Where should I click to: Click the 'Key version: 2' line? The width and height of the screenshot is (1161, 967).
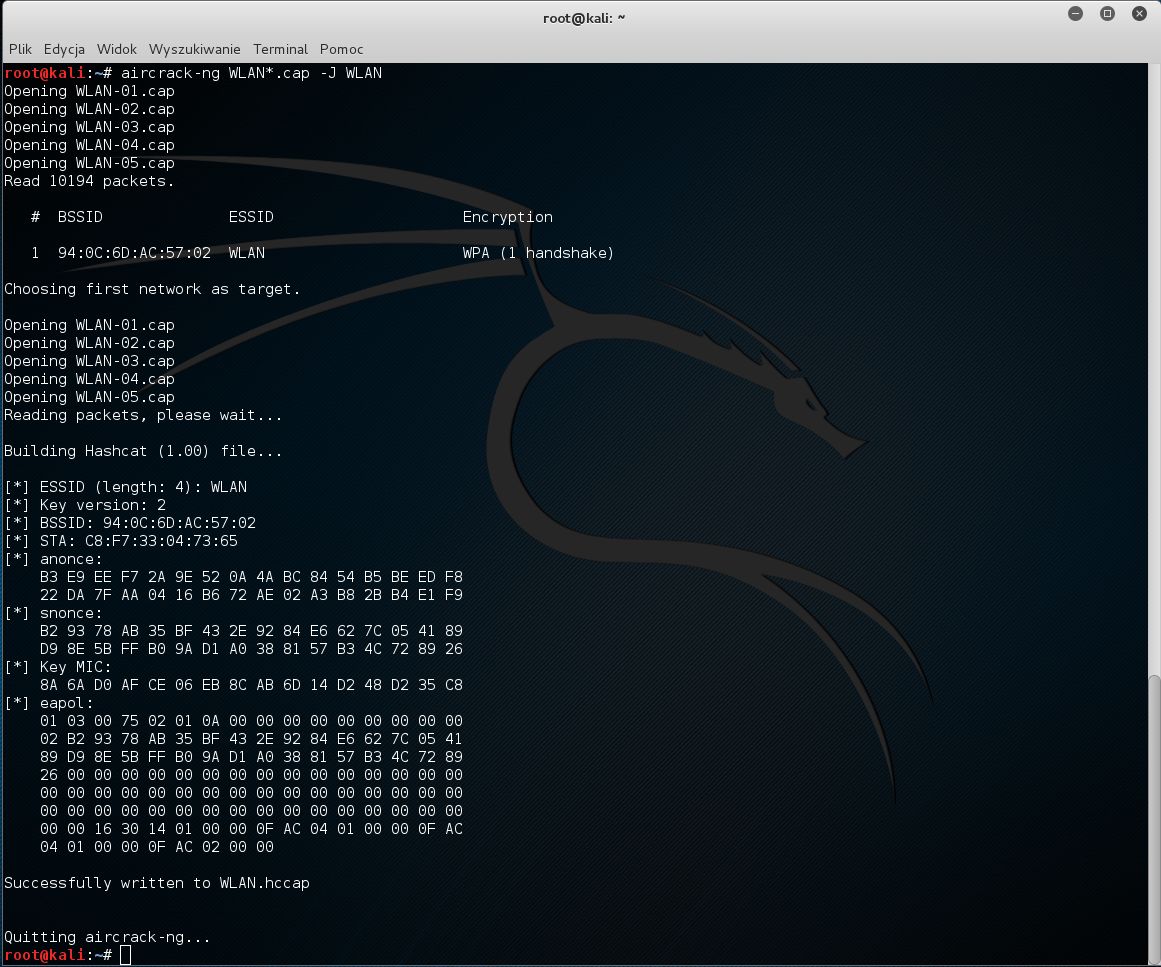pos(85,505)
